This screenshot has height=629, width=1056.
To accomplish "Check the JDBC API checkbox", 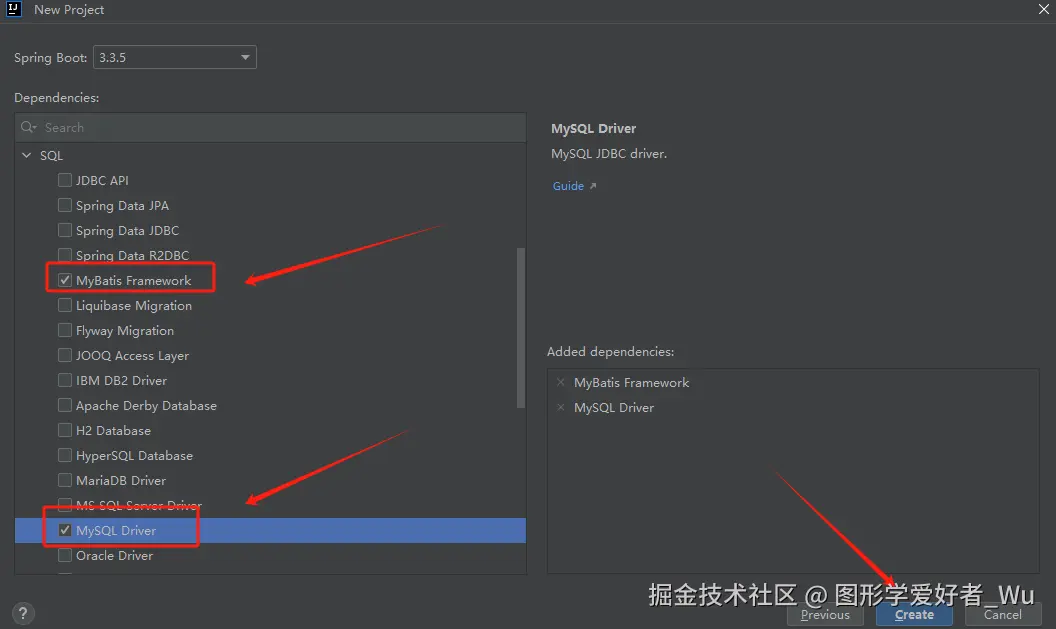I will click(x=65, y=180).
